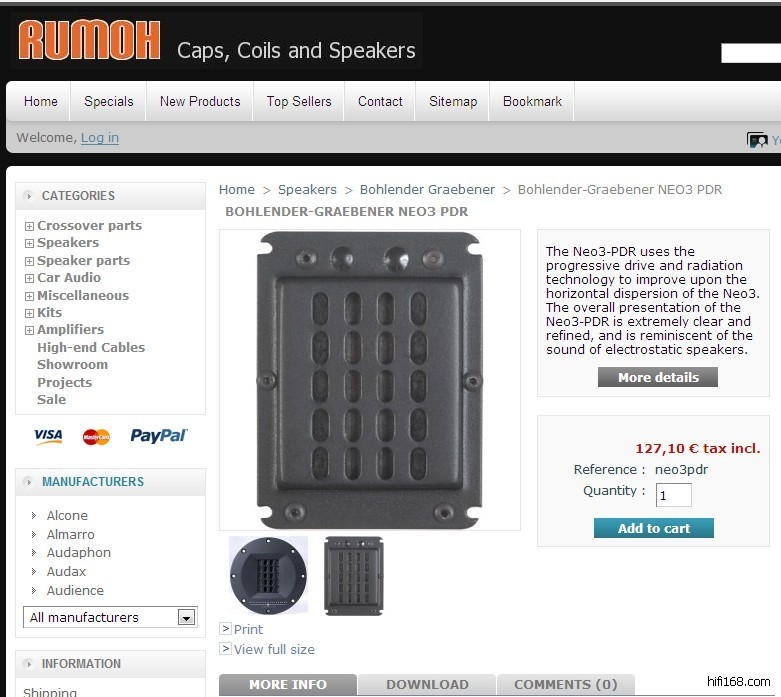Click the VISA payment icon
This screenshot has height=697, width=781.
[x=48, y=436]
